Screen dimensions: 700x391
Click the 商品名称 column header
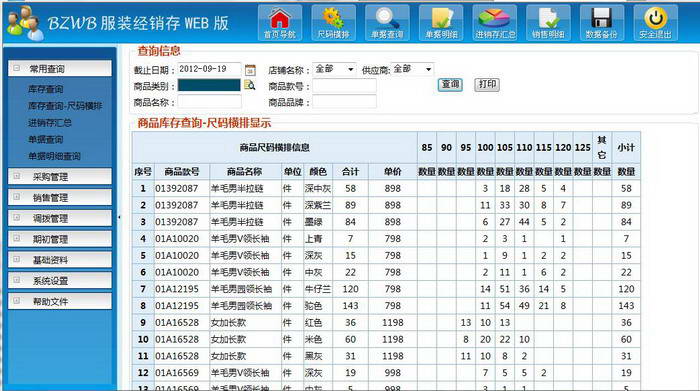coord(245,171)
